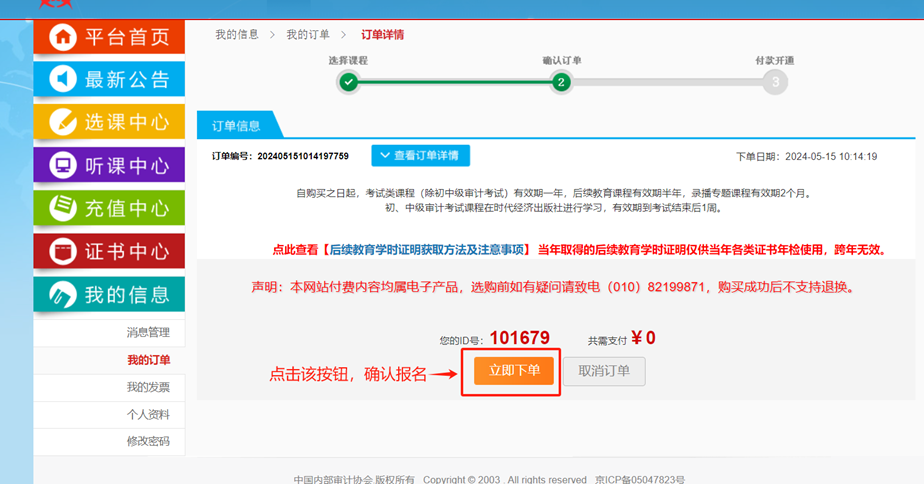This screenshot has height=484, width=924.
Task: Select 我的订单 in the sidebar submenu
Action: pyautogui.click(x=148, y=360)
